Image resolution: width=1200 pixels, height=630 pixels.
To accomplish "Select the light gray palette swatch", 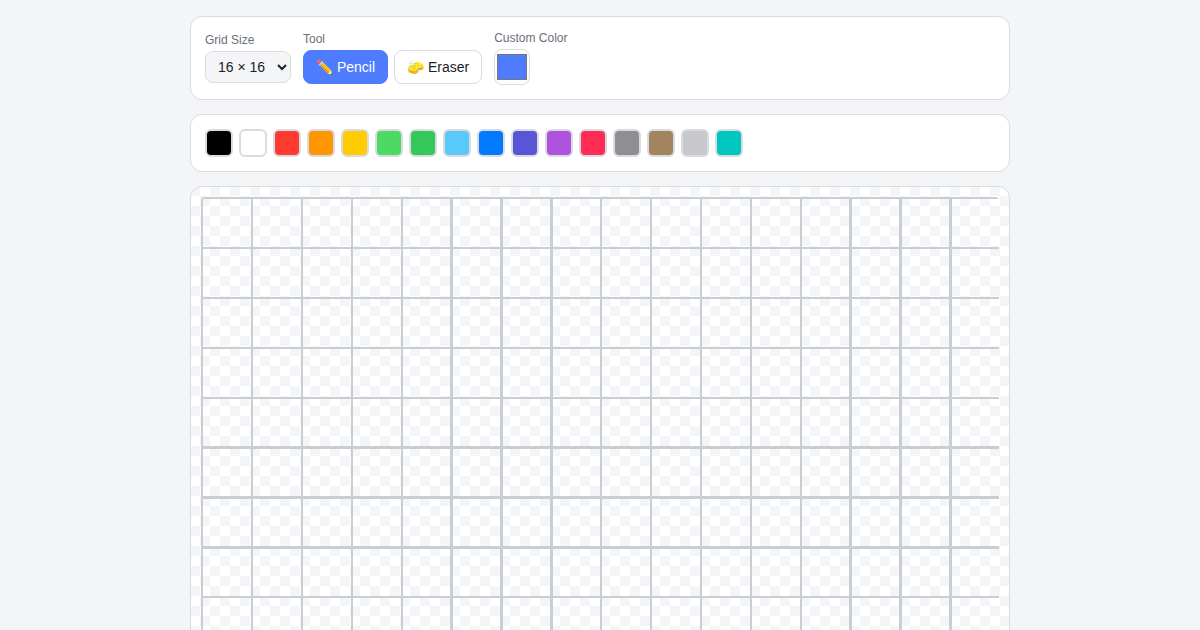I will tap(695, 143).
